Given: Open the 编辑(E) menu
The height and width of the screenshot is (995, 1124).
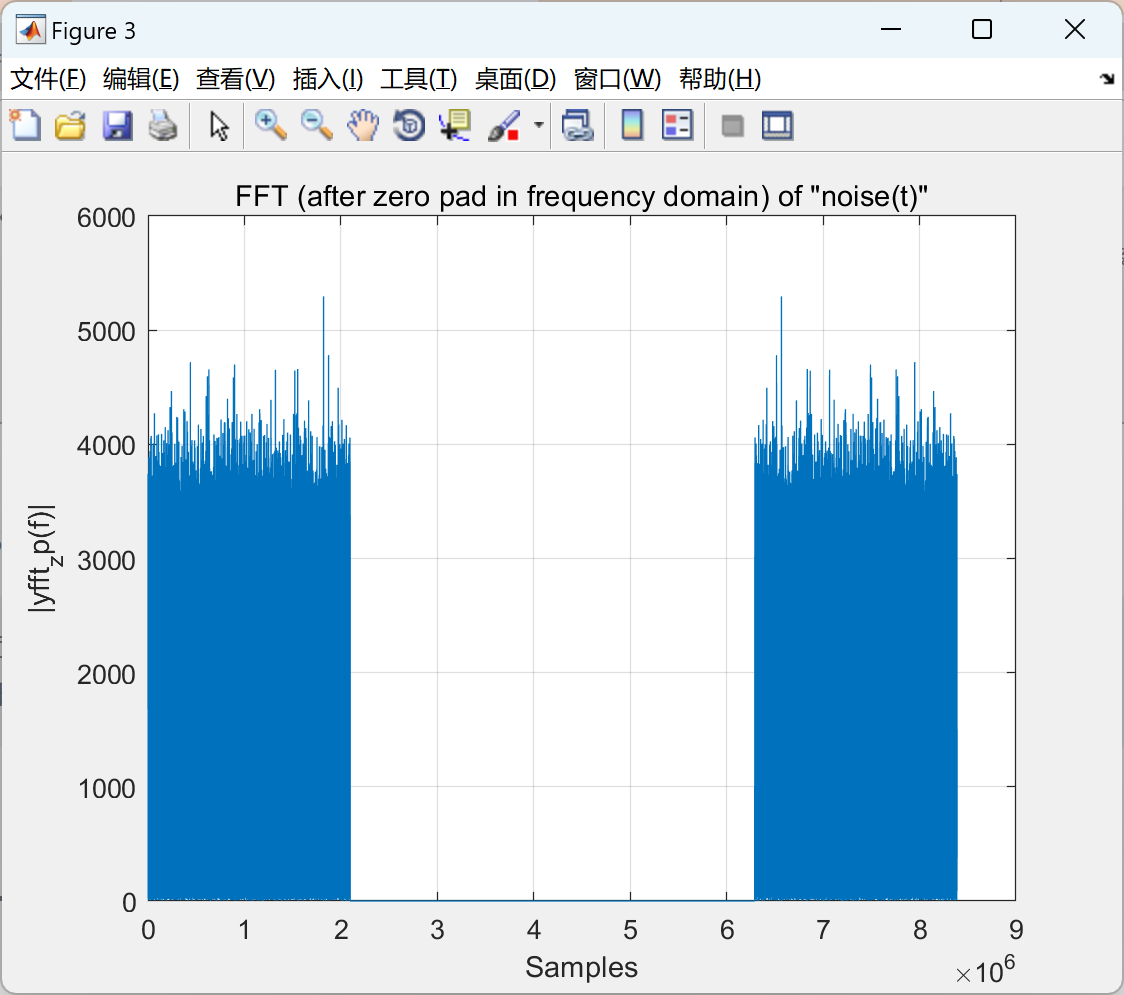Looking at the screenshot, I should [x=140, y=79].
